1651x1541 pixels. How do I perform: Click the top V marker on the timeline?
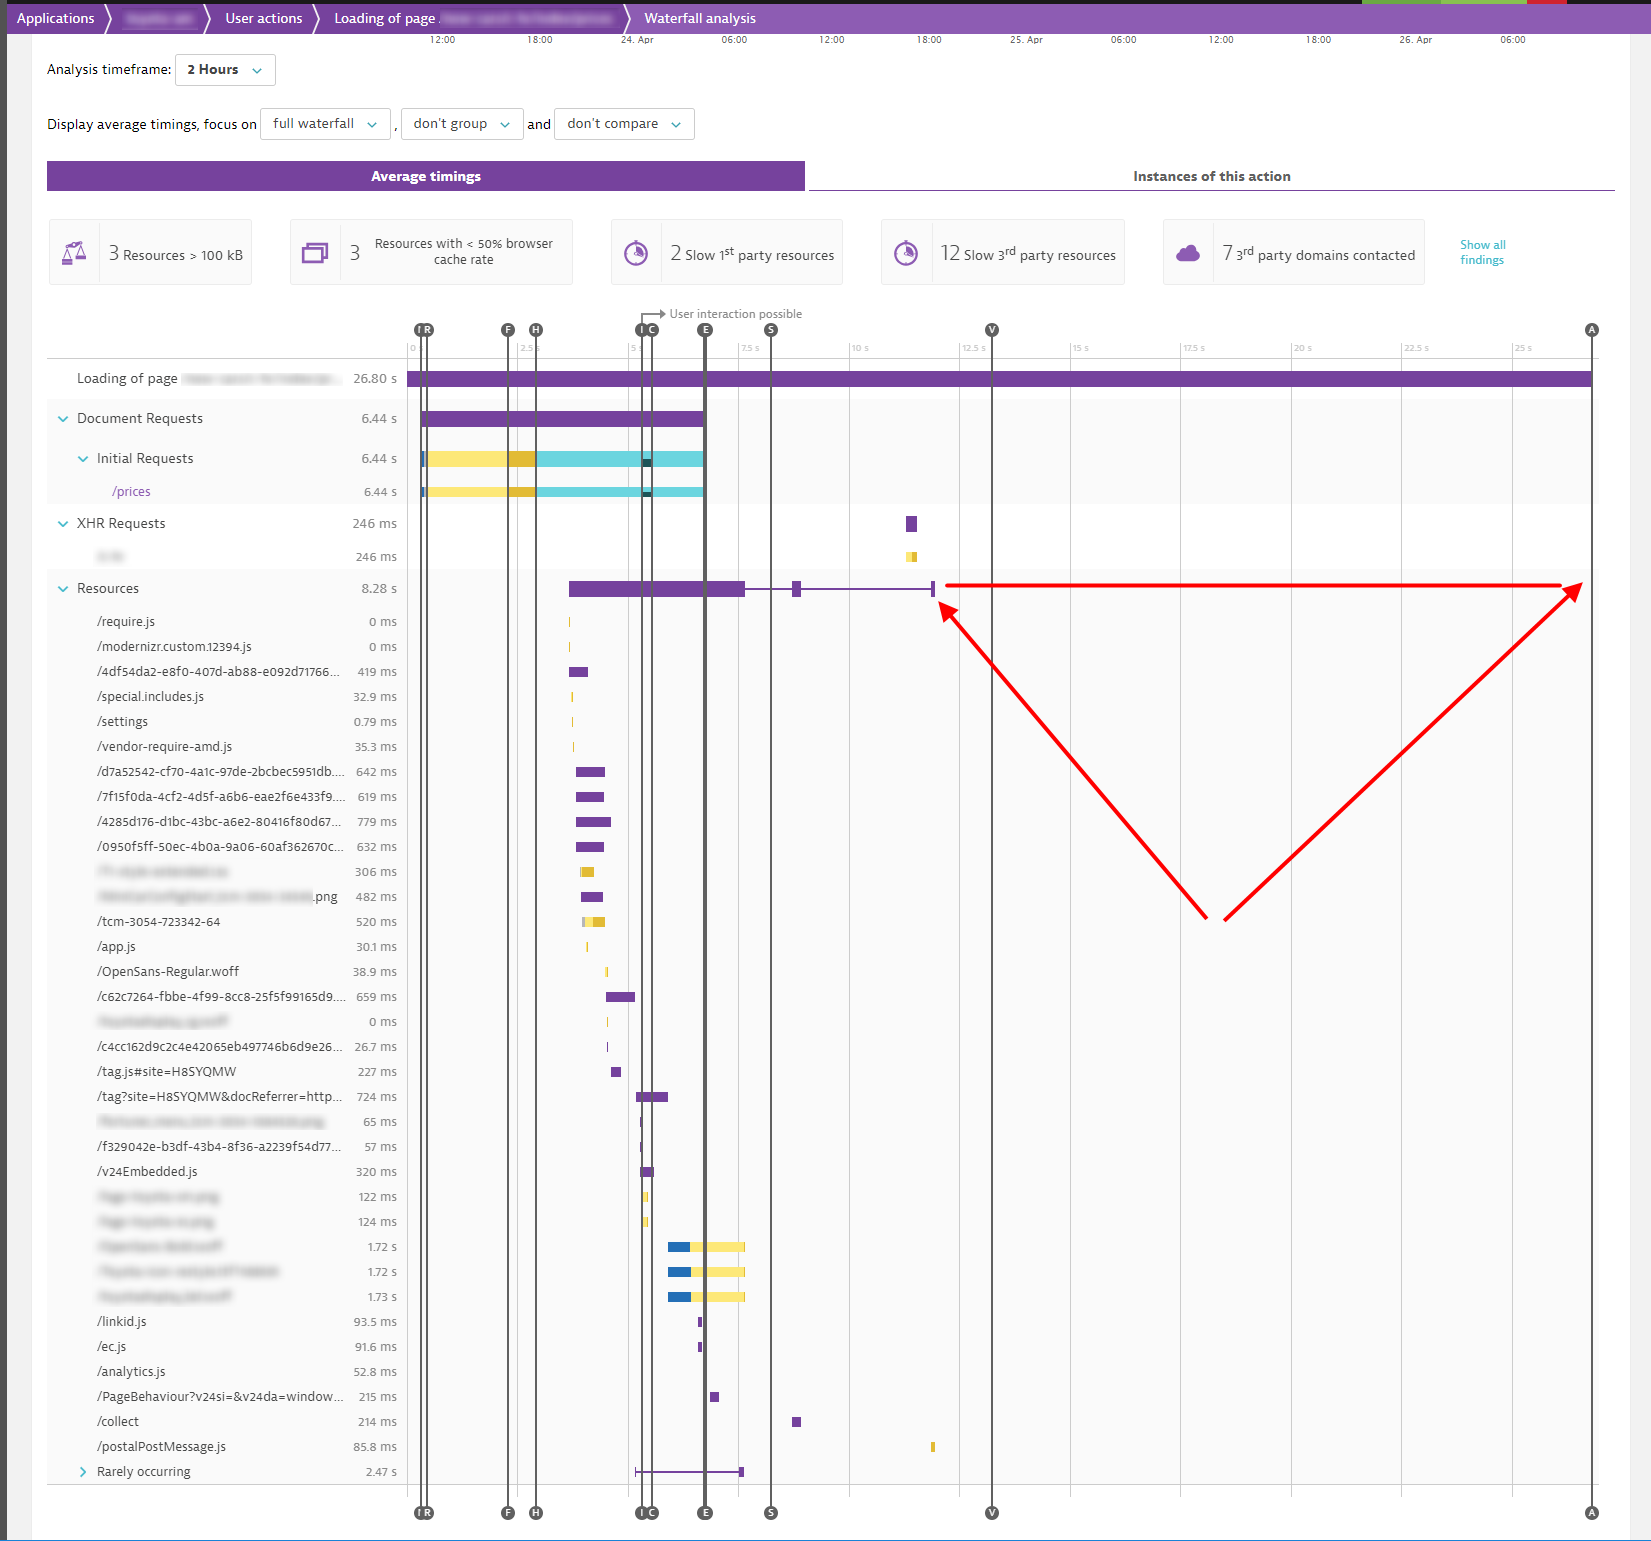(992, 330)
